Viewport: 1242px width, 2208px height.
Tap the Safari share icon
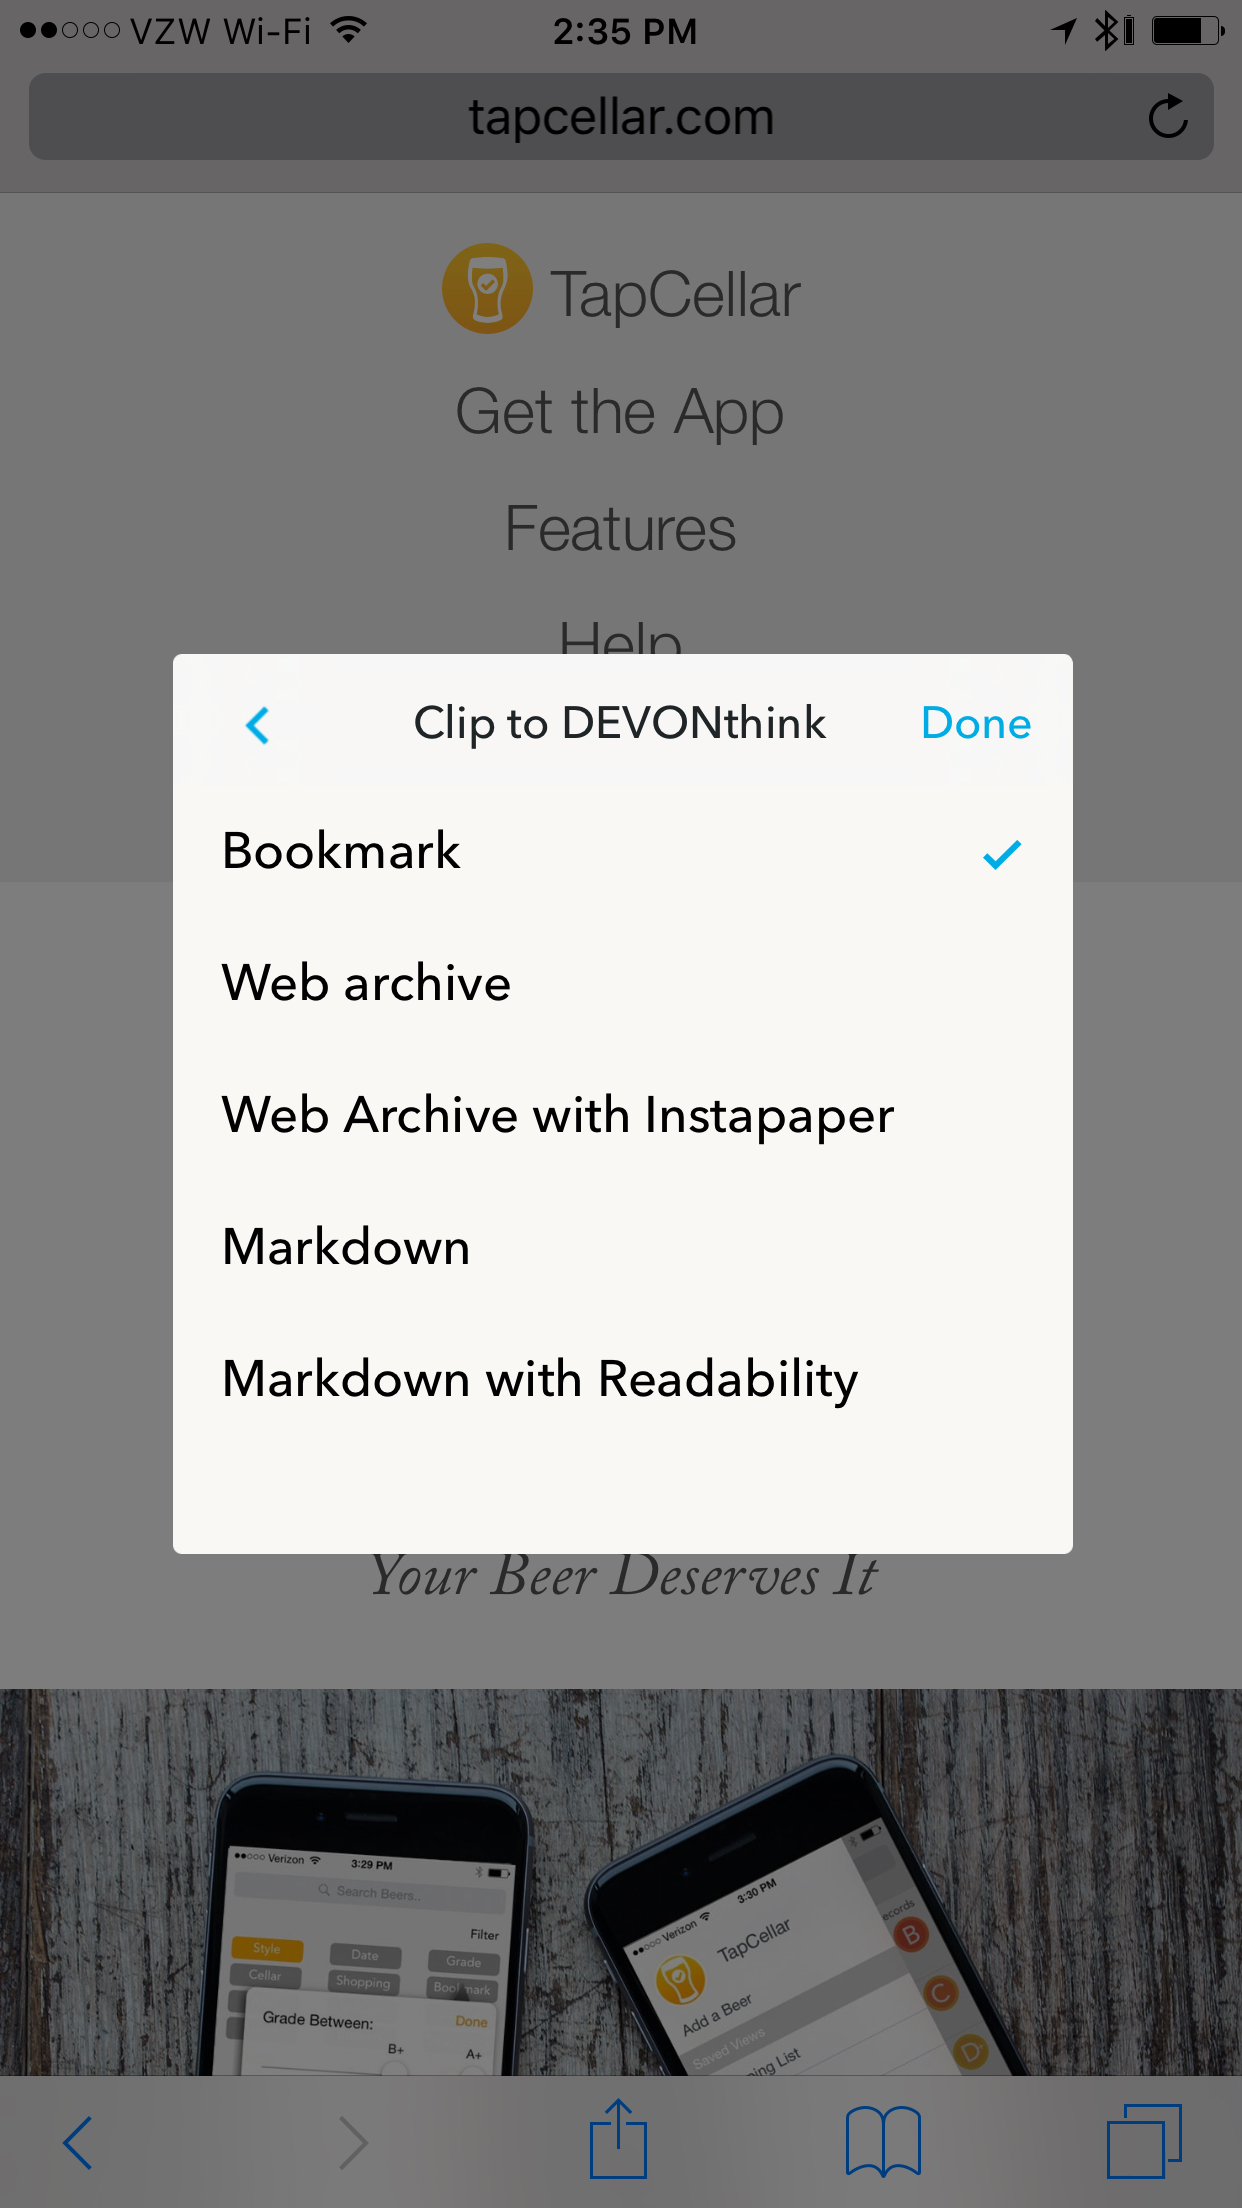point(619,2139)
